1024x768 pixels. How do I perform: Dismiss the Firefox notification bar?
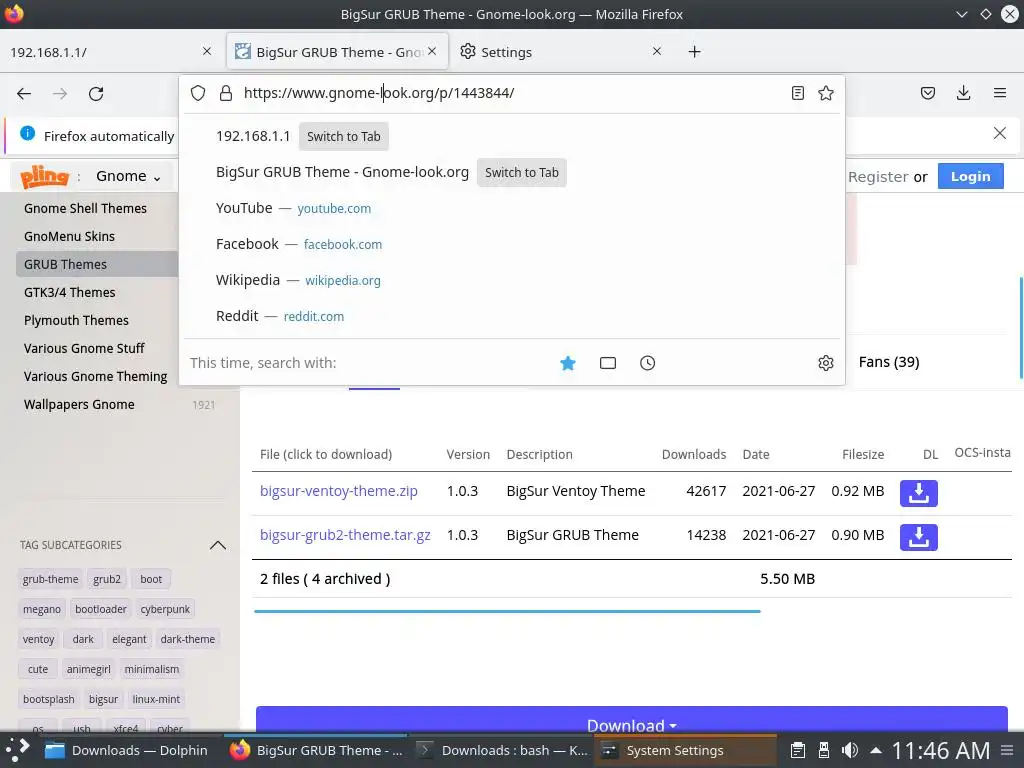[999, 133]
